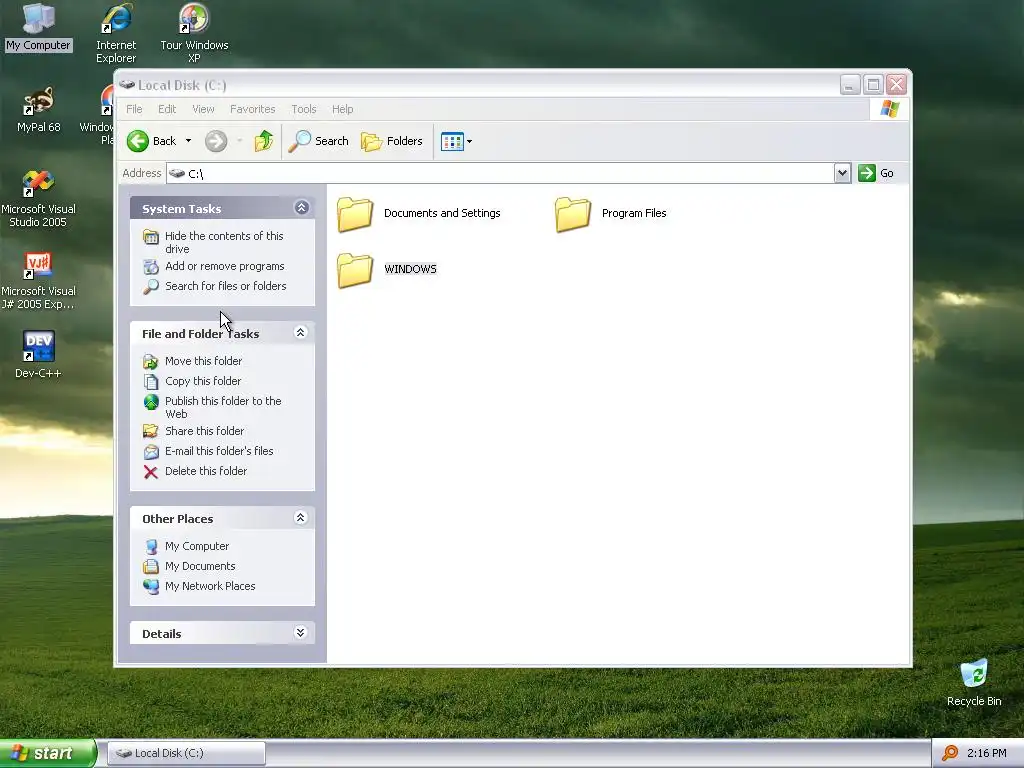The image size is (1024, 768).
Task: Click Delete this folder link
Action: 206,472
